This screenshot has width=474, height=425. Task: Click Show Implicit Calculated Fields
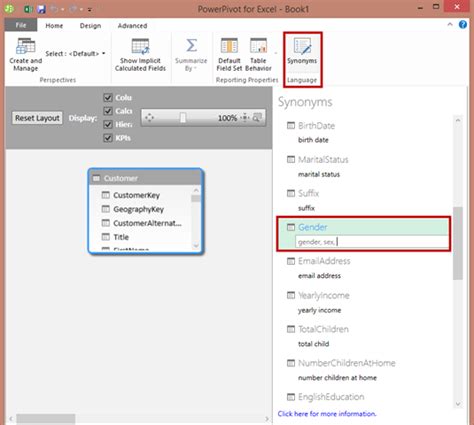[x=140, y=55]
